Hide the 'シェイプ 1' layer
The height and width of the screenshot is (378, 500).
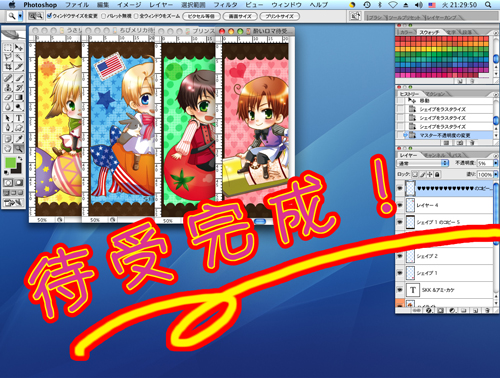(x=400, y=273)
